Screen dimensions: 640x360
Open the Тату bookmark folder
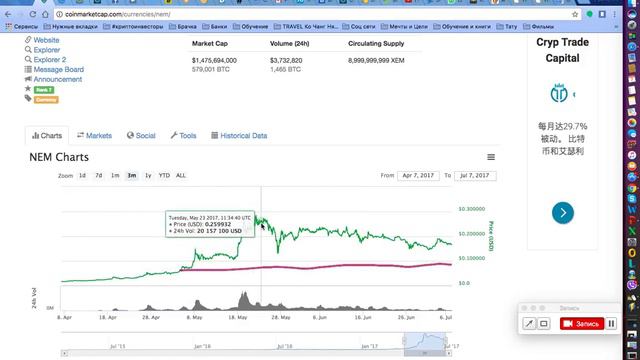pyautogui.click(x=507, y=27)
